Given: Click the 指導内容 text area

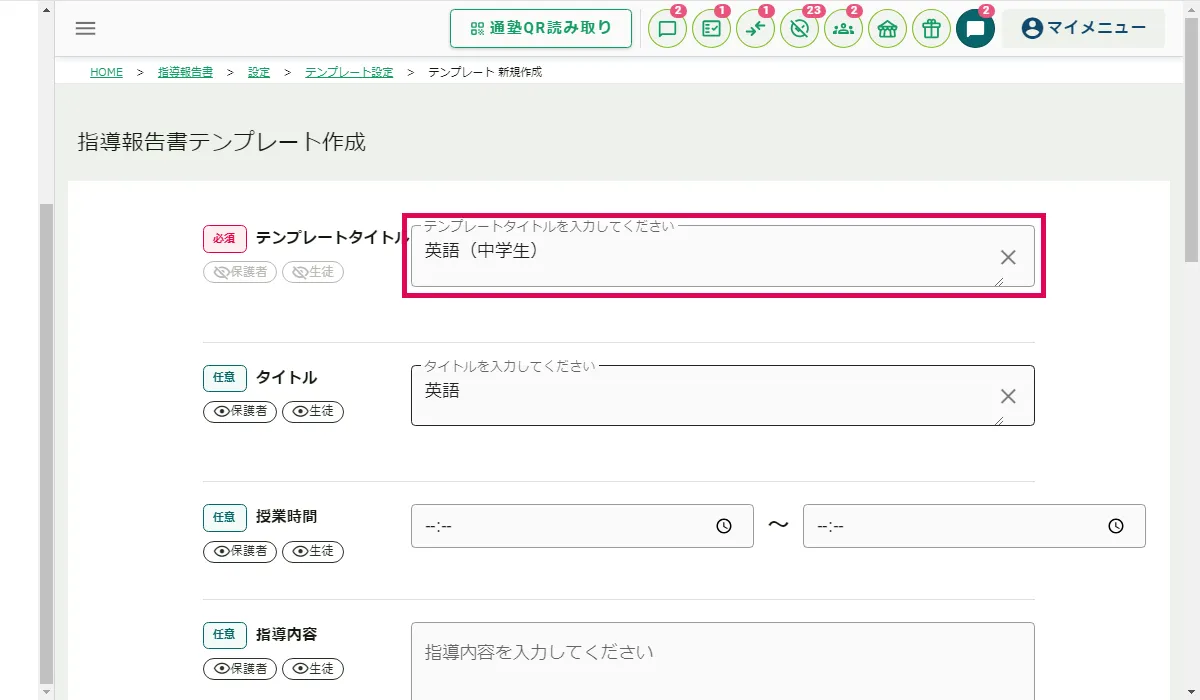Looking at the screenshot, I should pos(723,661).
